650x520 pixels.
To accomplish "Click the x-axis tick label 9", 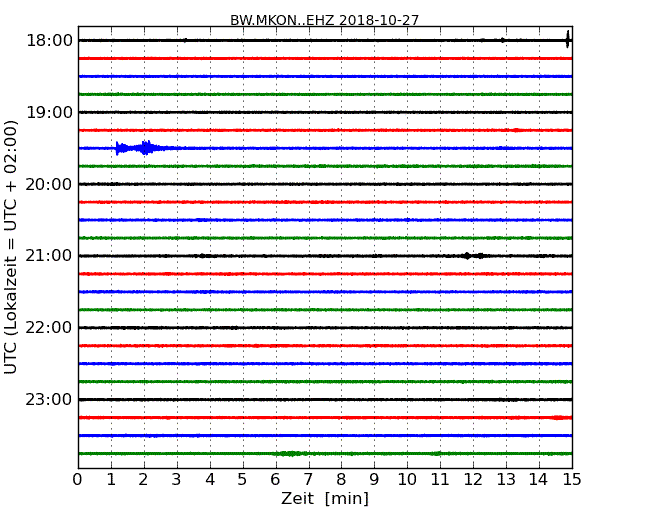I will [374, 480].
